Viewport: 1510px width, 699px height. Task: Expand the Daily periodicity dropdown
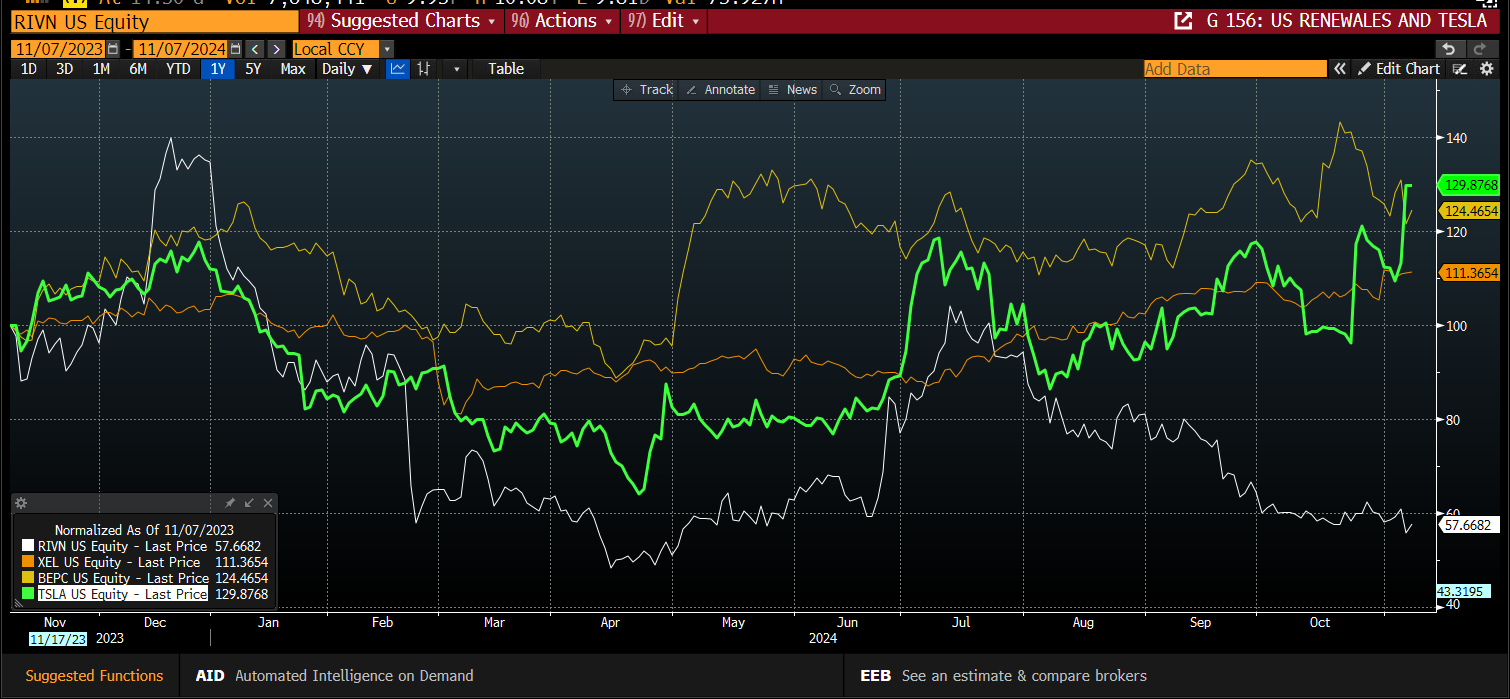(x=347, y=69)
